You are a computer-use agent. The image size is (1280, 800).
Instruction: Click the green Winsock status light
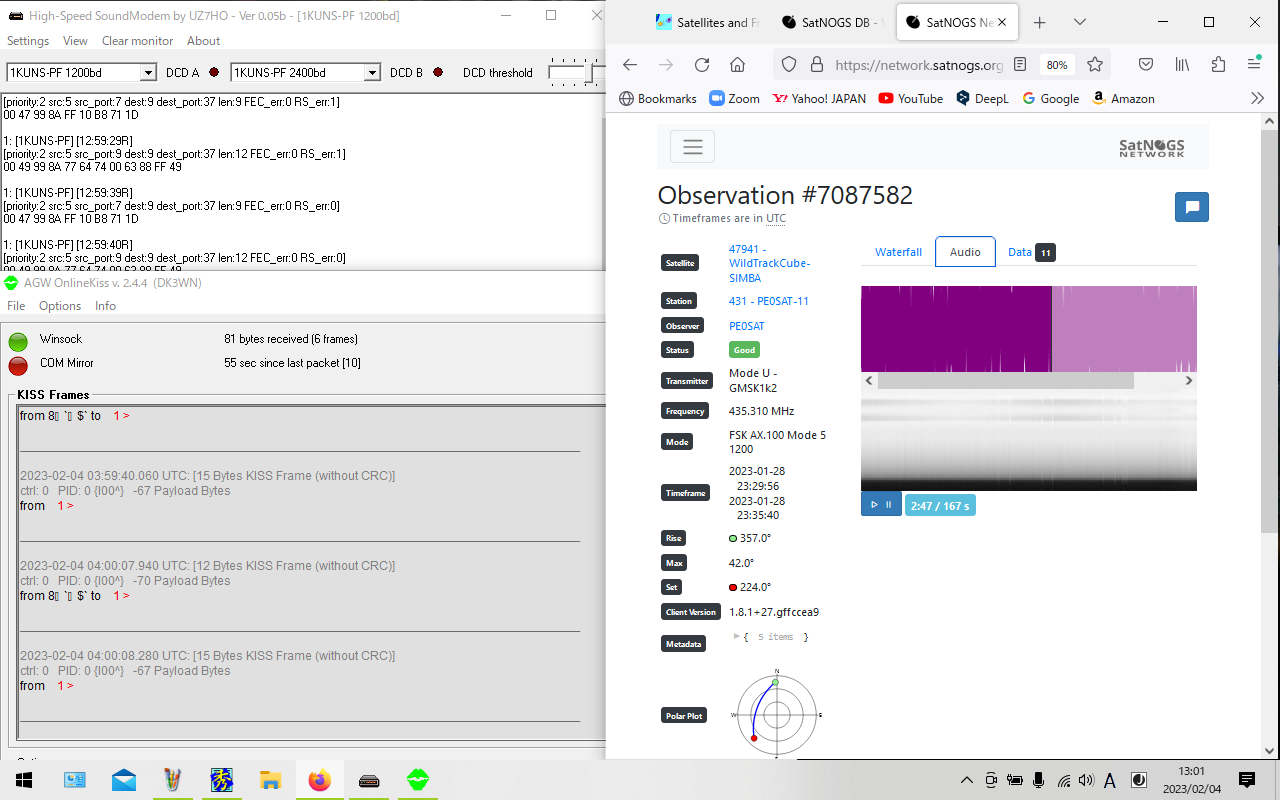coord(18,341)
